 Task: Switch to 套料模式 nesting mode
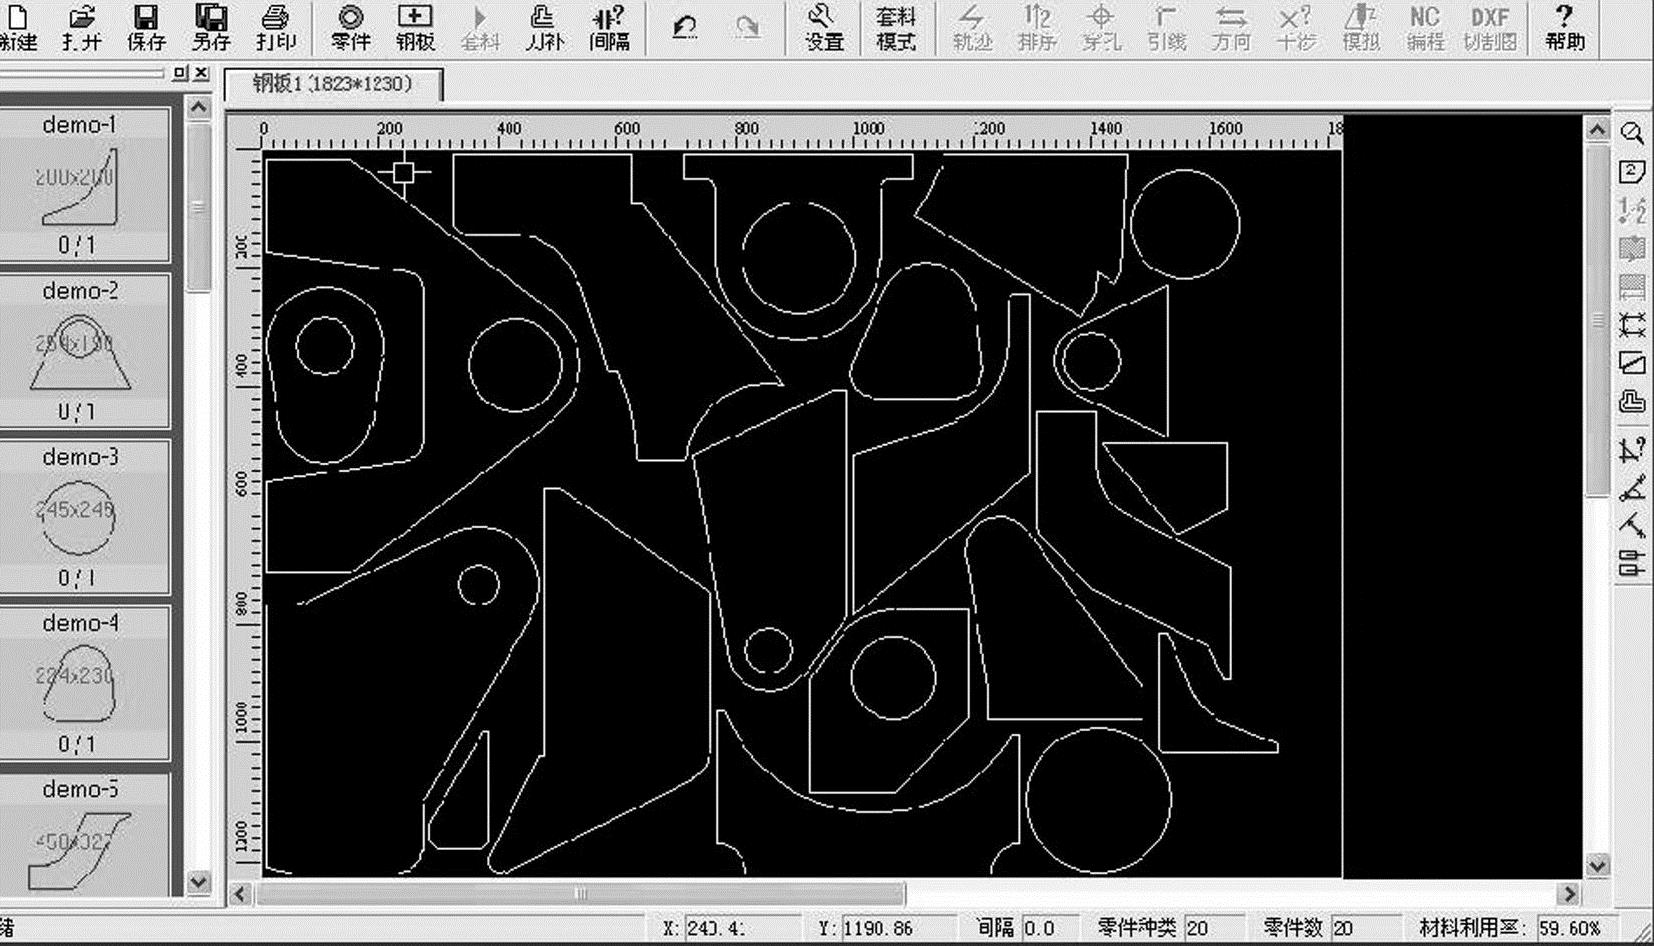896,27
